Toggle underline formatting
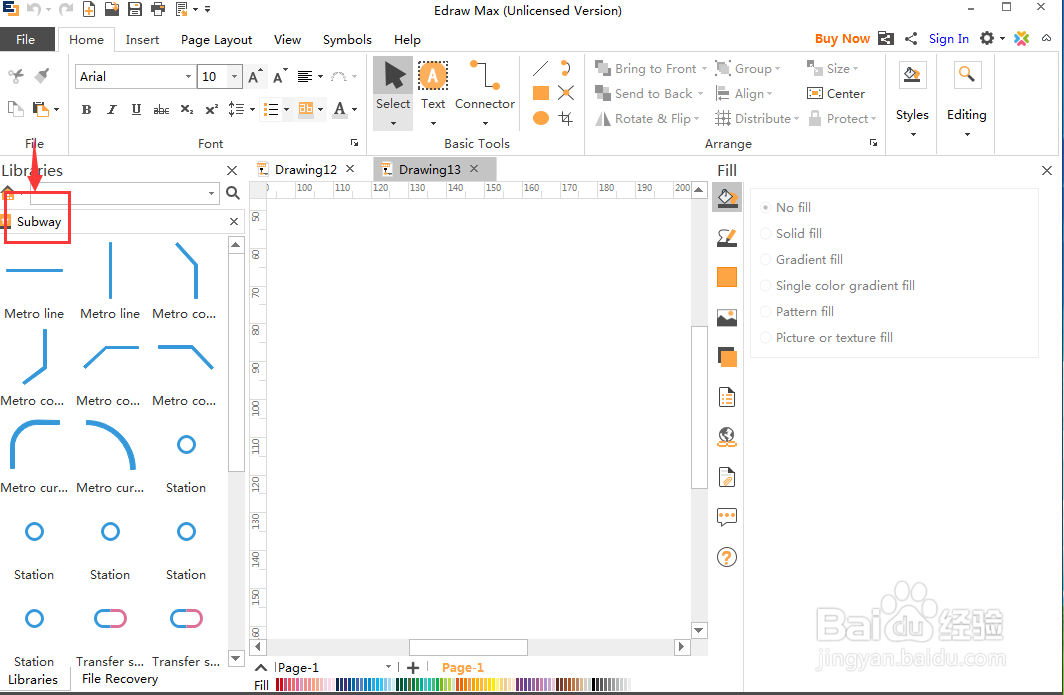This screenshot has width=1064, height=695. coord(136,109)
